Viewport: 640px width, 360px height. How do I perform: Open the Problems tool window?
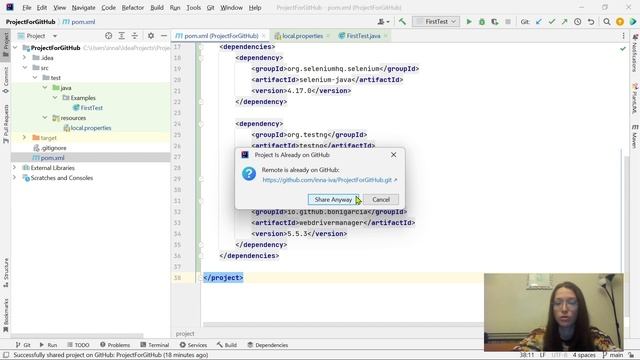pos(115,345)
